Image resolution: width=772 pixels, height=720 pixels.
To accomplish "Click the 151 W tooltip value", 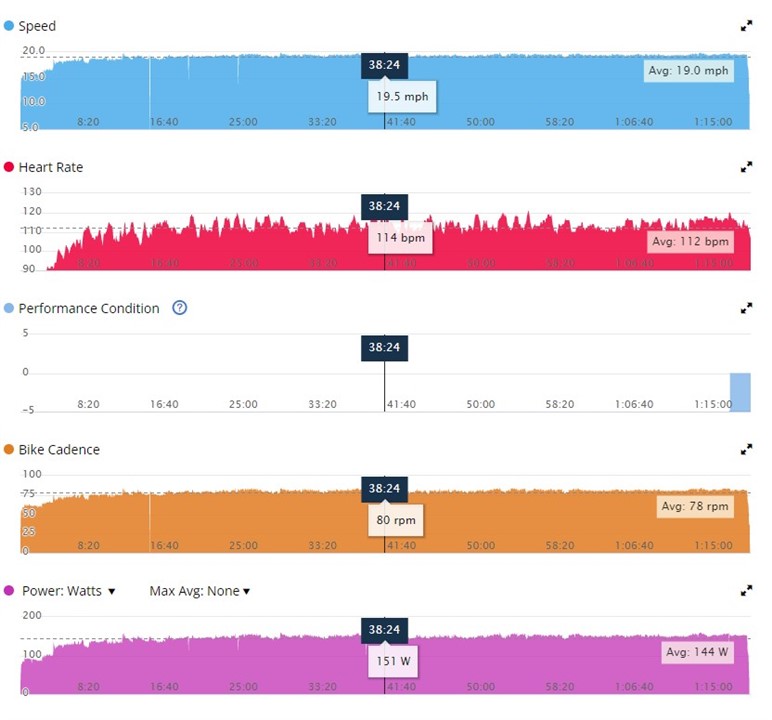I will (393, 661).
